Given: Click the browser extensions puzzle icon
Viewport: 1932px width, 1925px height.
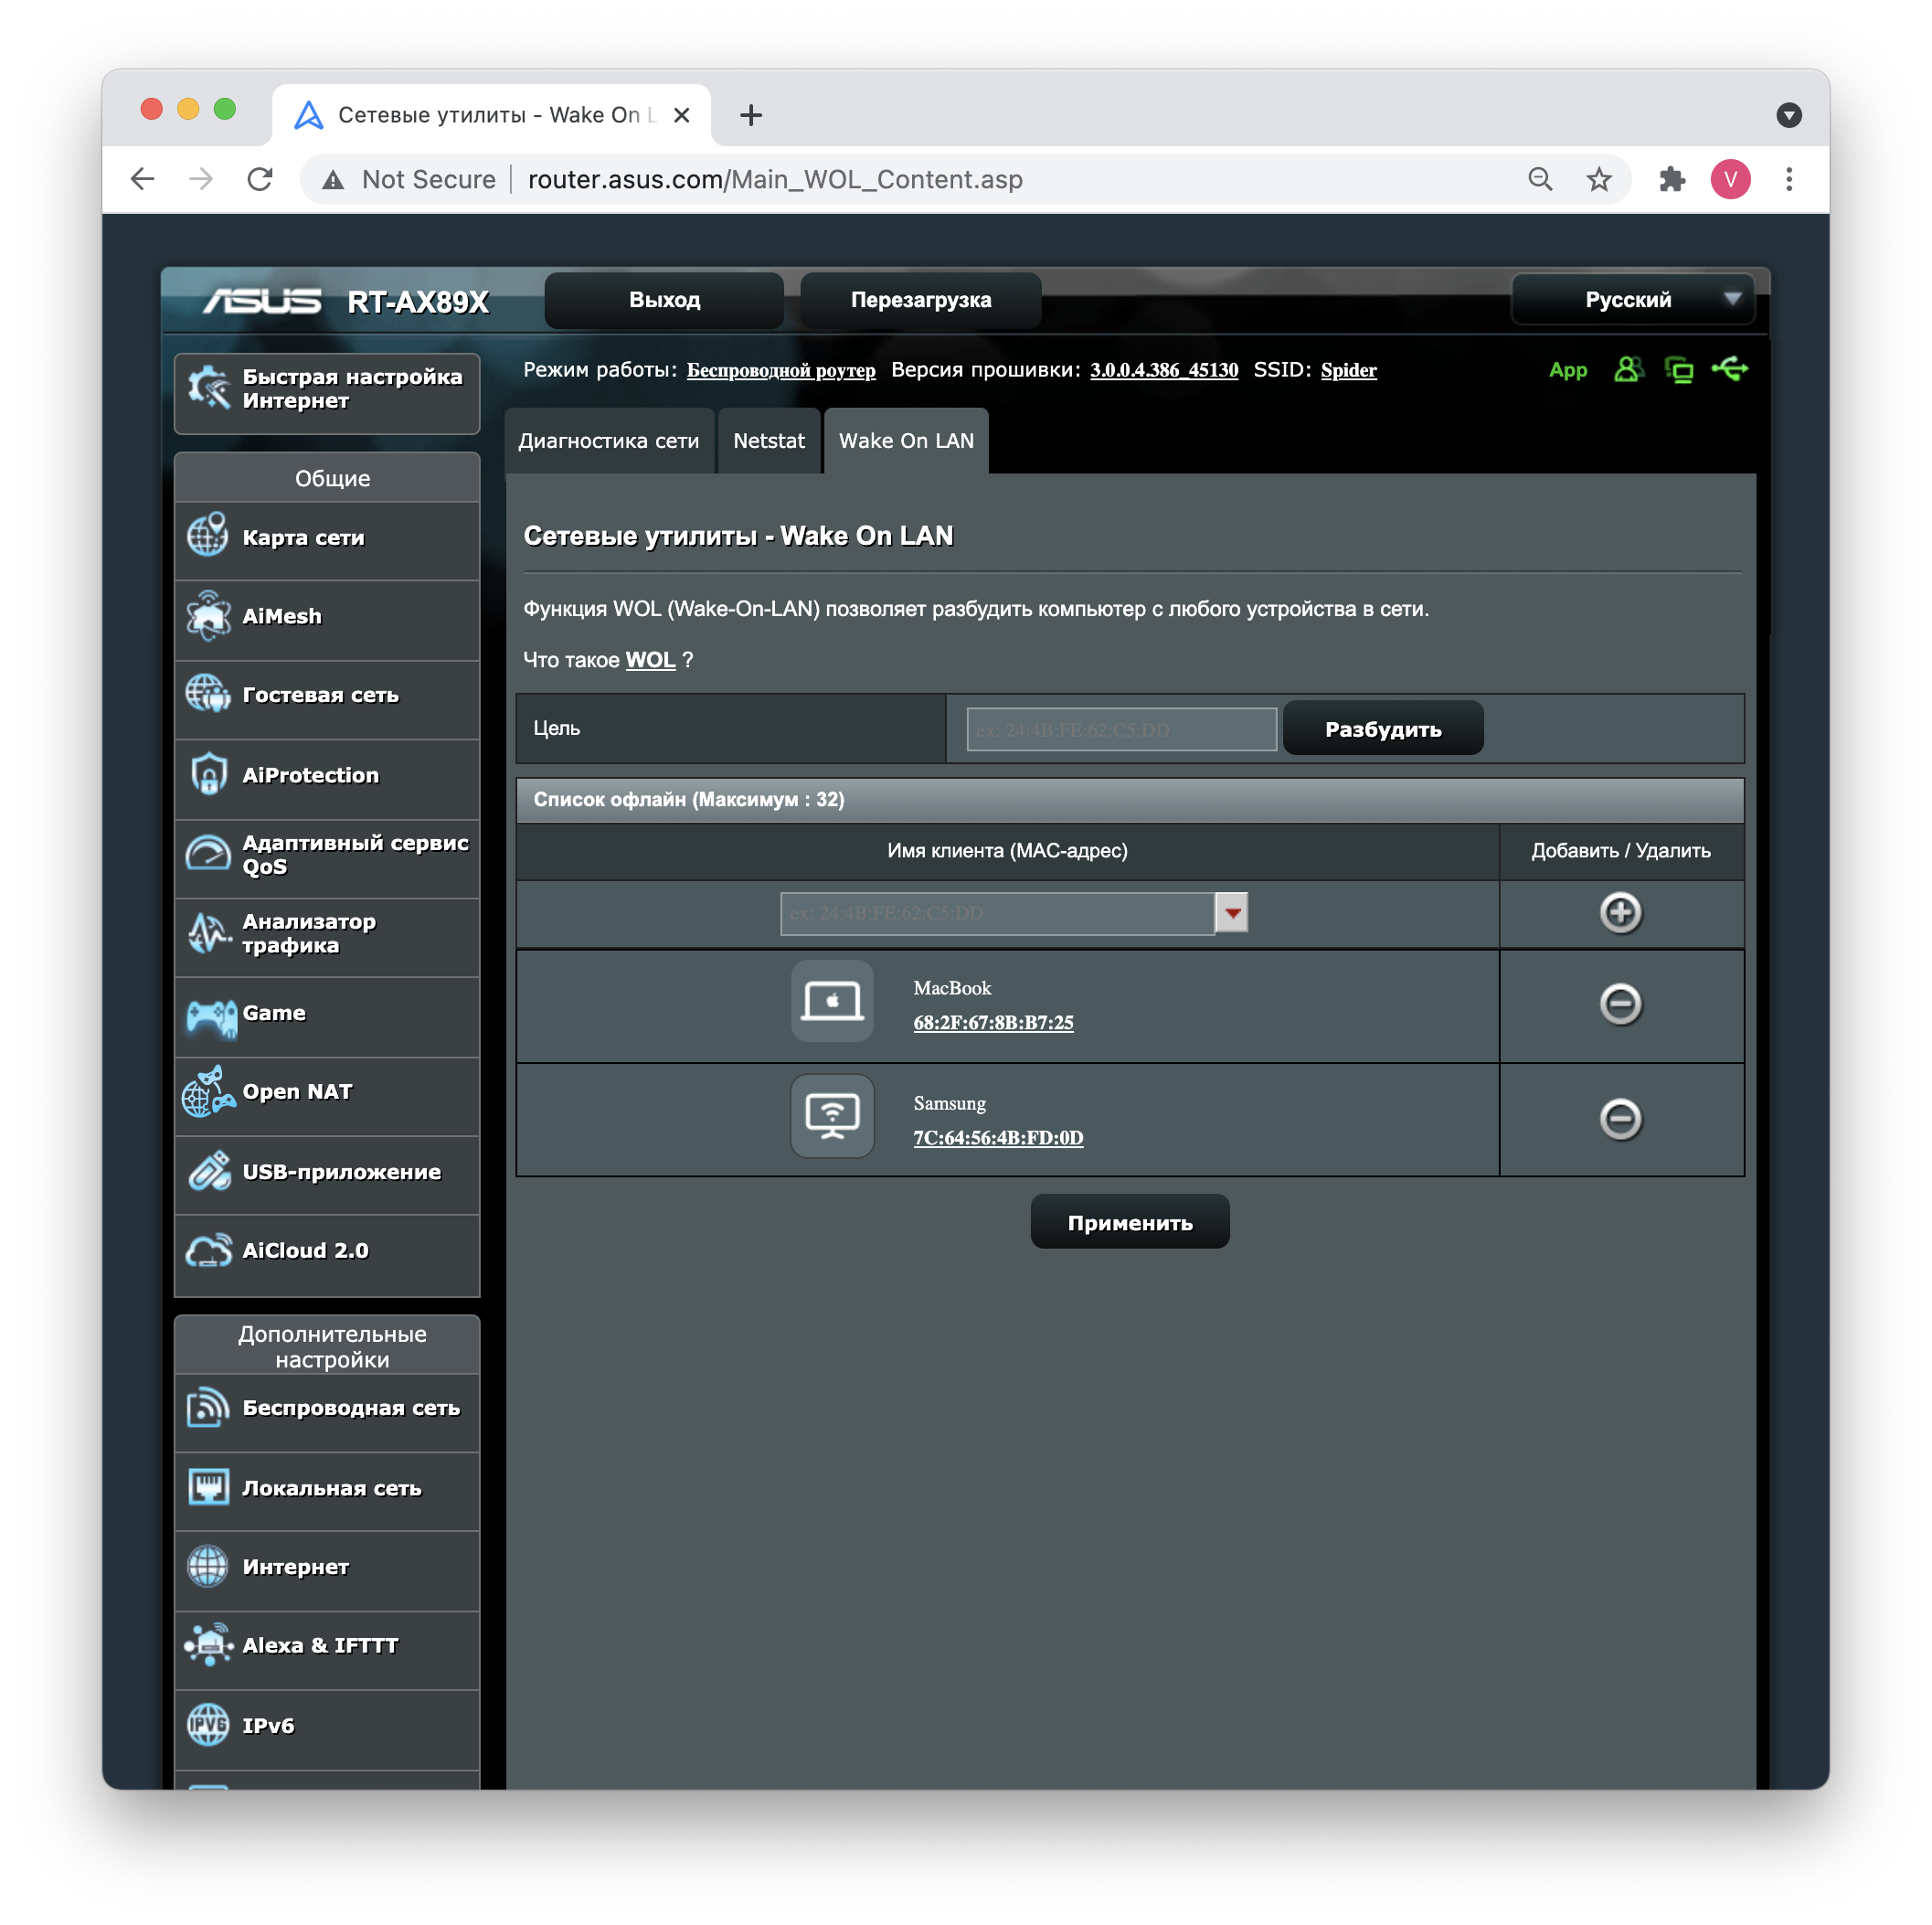Looking at the screenshot, I should click(1672, 179).
